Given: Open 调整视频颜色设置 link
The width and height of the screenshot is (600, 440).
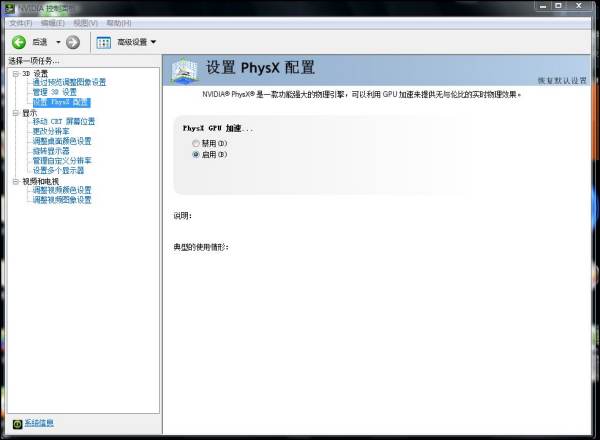Looking at the screenshot, I should (x=62, y=190).
